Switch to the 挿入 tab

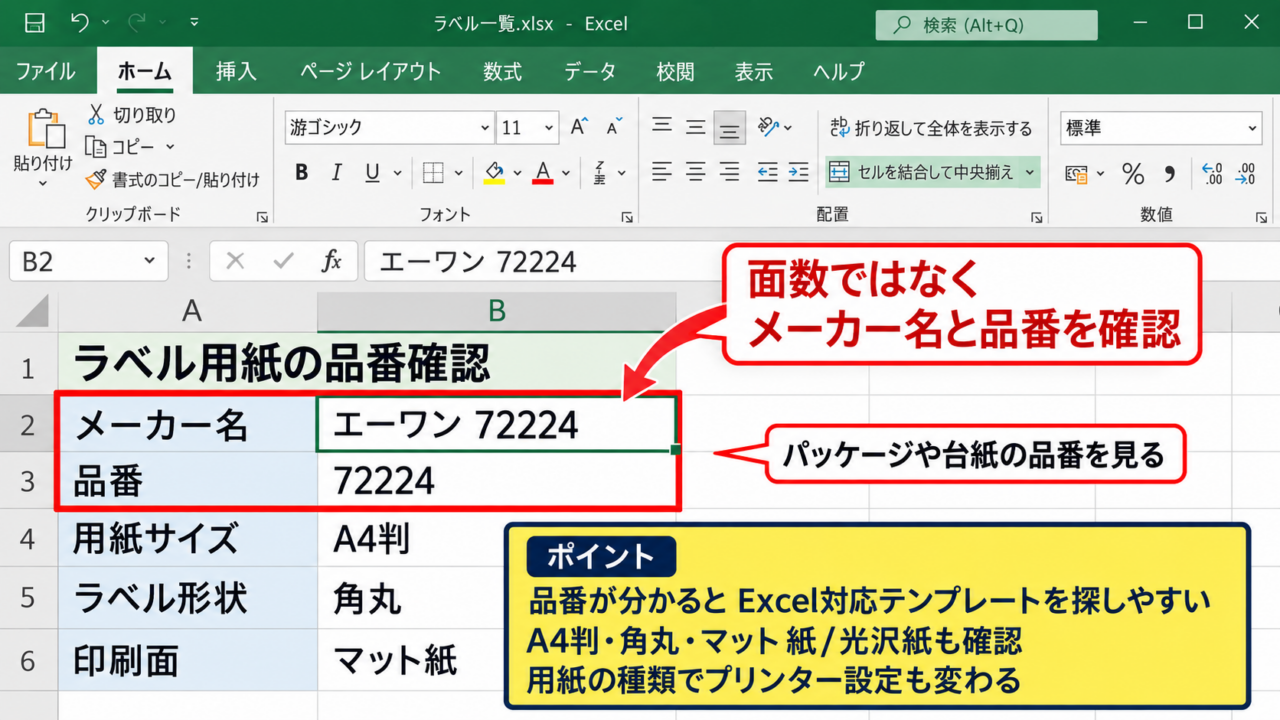click(x=237, y=72)
